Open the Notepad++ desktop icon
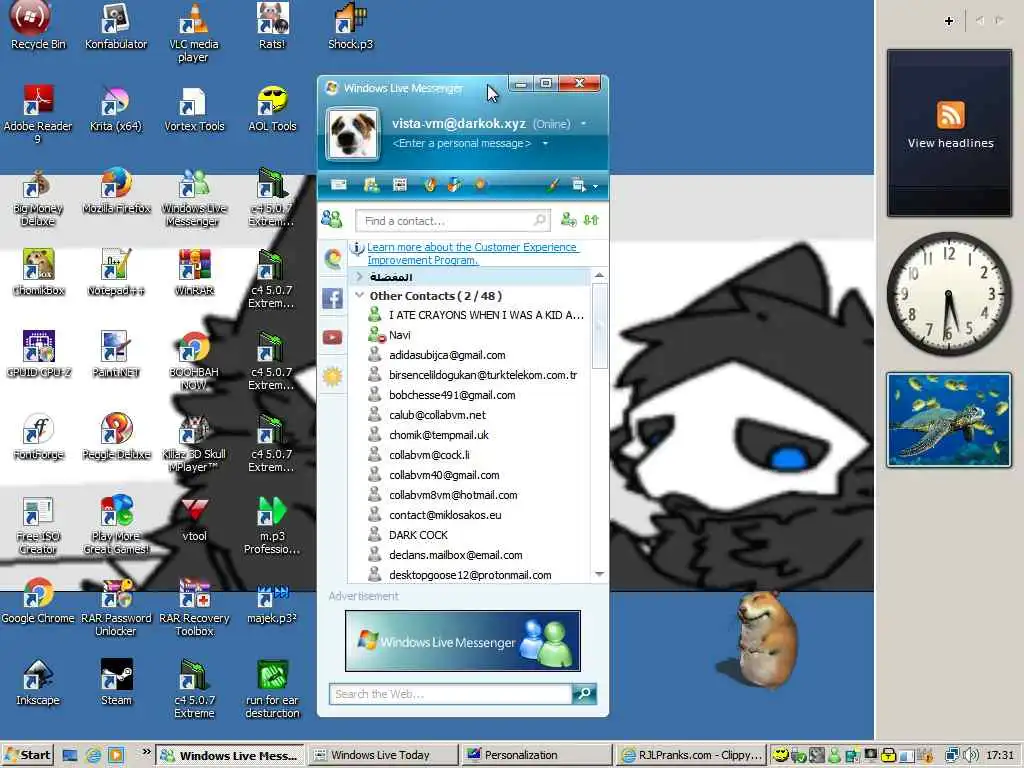 116,272
